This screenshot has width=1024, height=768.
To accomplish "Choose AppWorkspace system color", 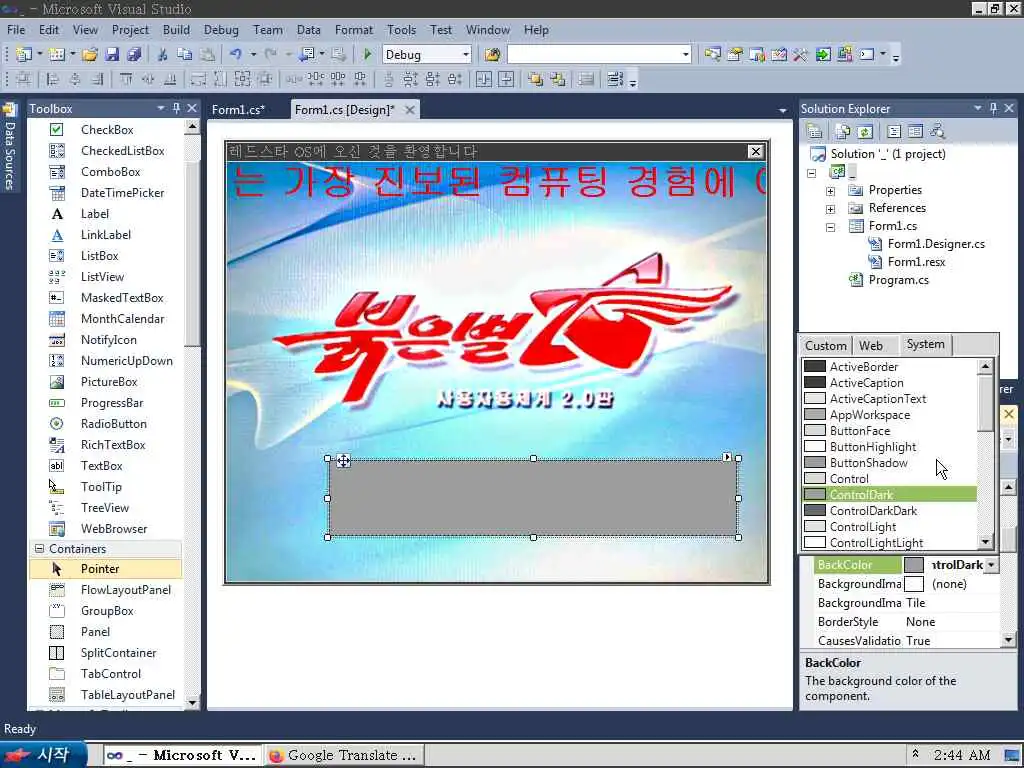I will coord(889,415).
